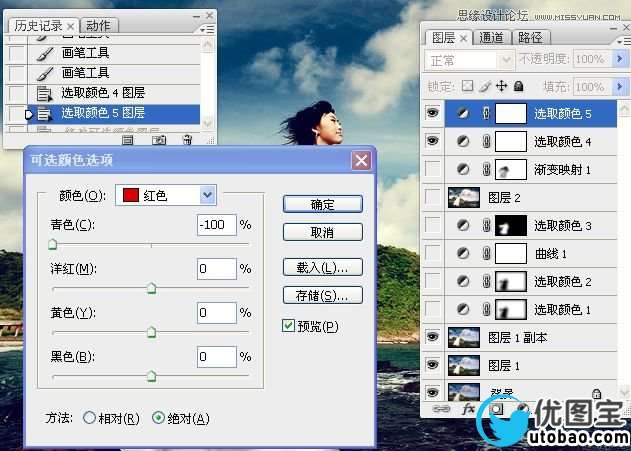Click the 图层 2 layer thumbnail
This screenshot has width=631, height=451.
[x=464, y=197]
